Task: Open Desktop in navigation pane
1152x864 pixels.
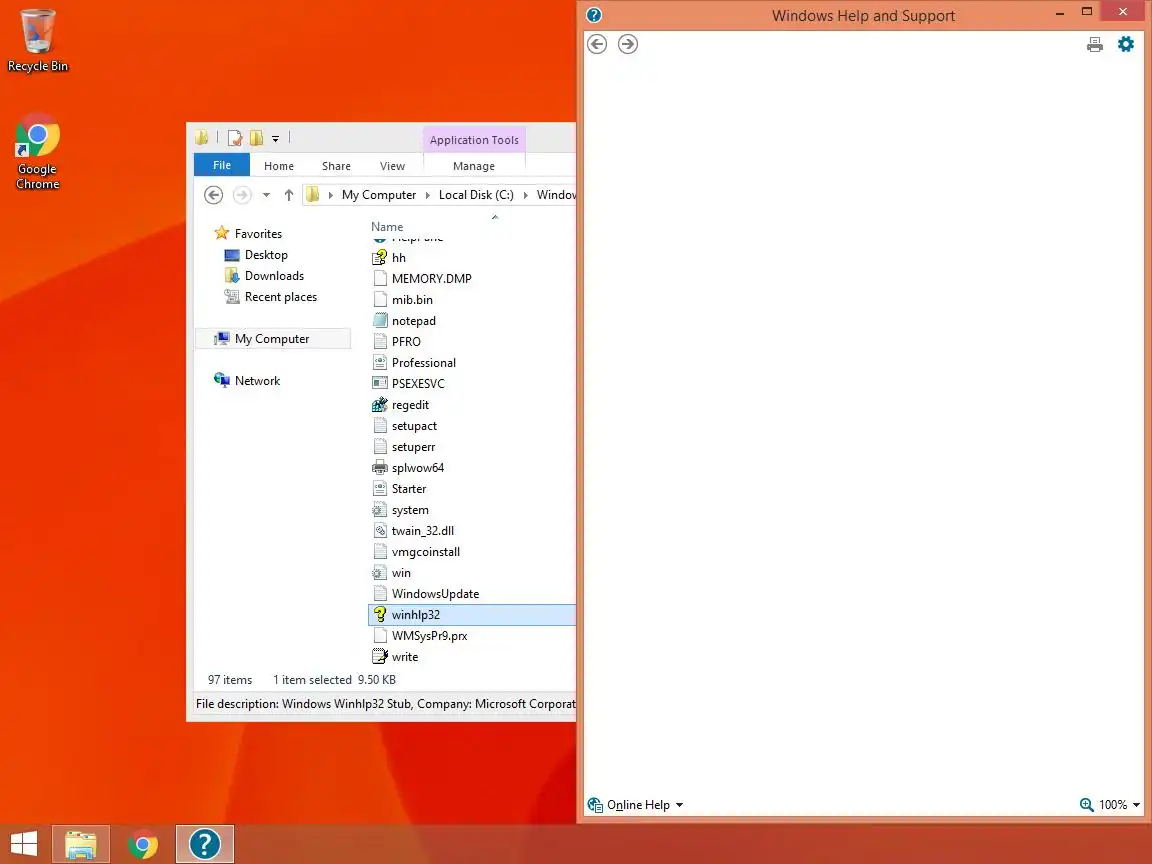Action: point(266,255)
